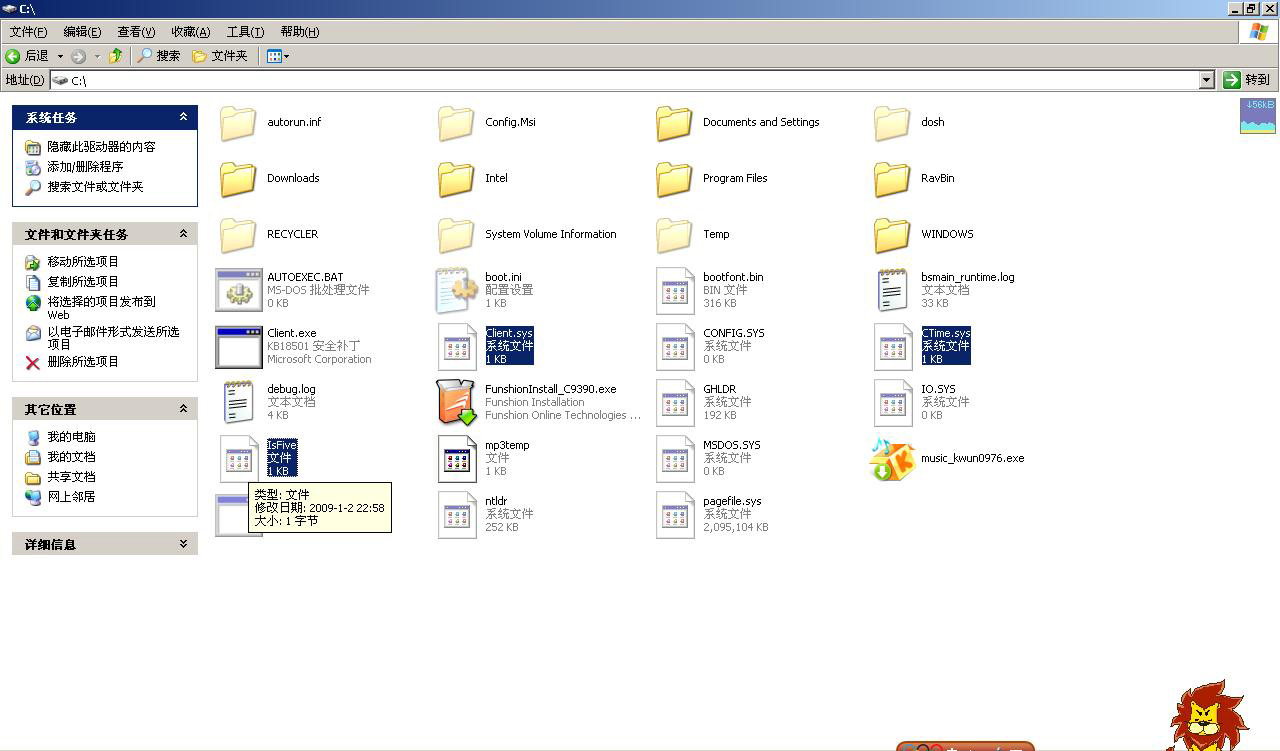The width and height of the screenshot is (1280, 751).
Task: Click the Up one level toolbar icon
Action: pos(116,56)
